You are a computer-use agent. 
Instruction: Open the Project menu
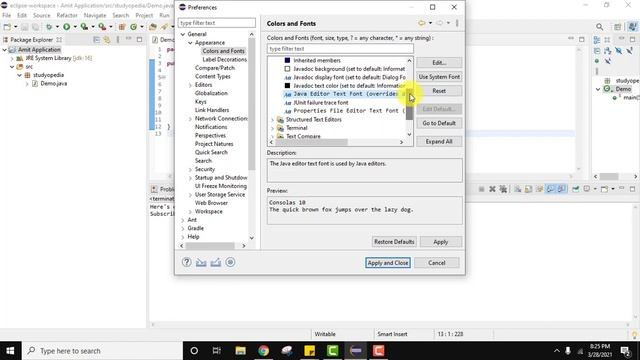(144, 15)
